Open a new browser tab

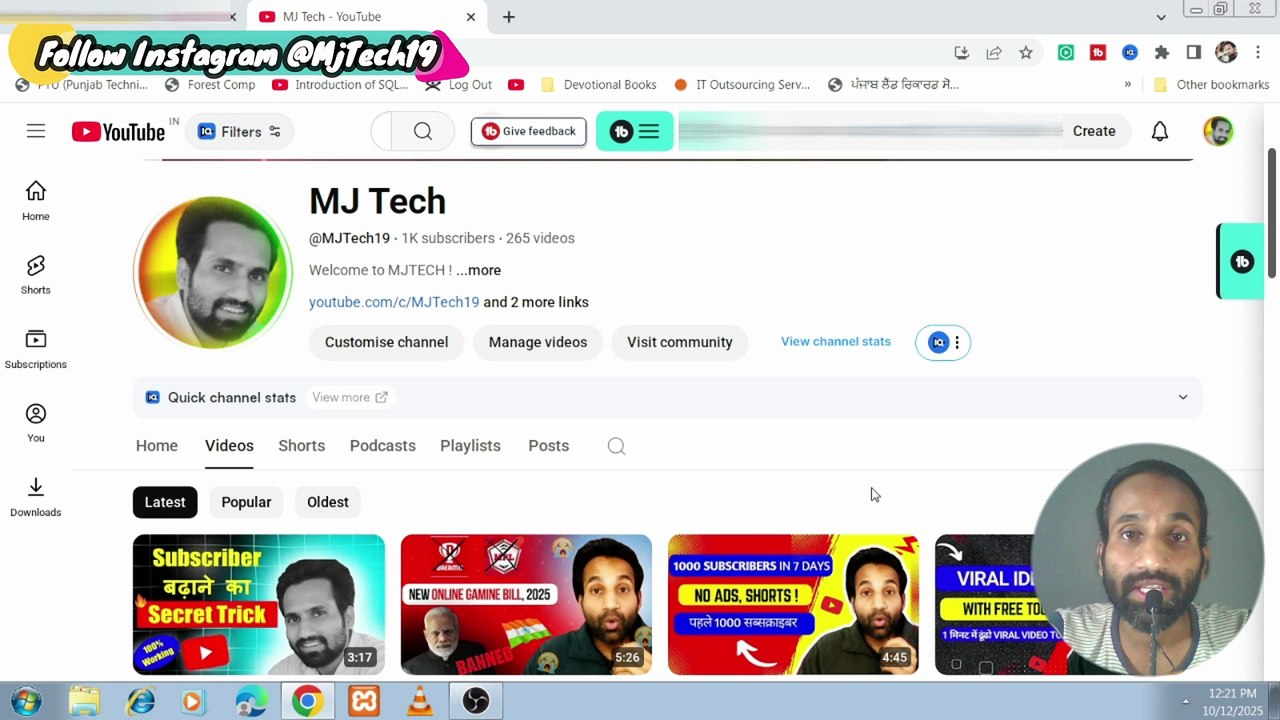(508, 17)
